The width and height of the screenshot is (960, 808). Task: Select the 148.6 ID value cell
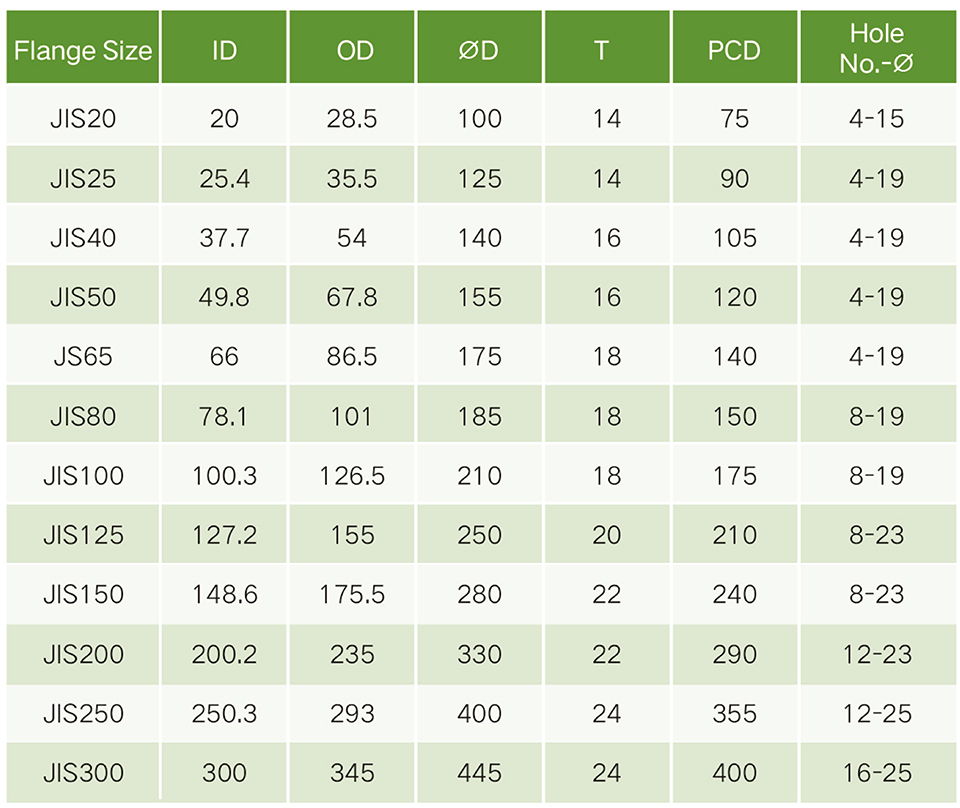[x=225, y=594]
